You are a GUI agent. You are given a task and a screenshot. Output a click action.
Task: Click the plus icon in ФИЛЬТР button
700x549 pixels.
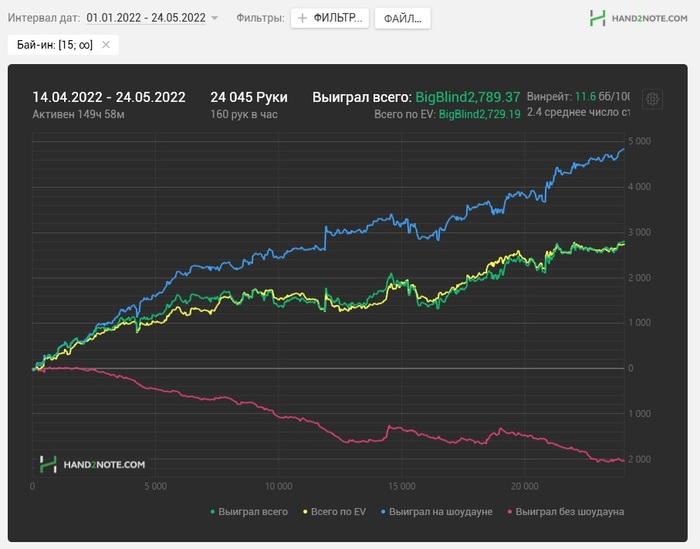302,18
